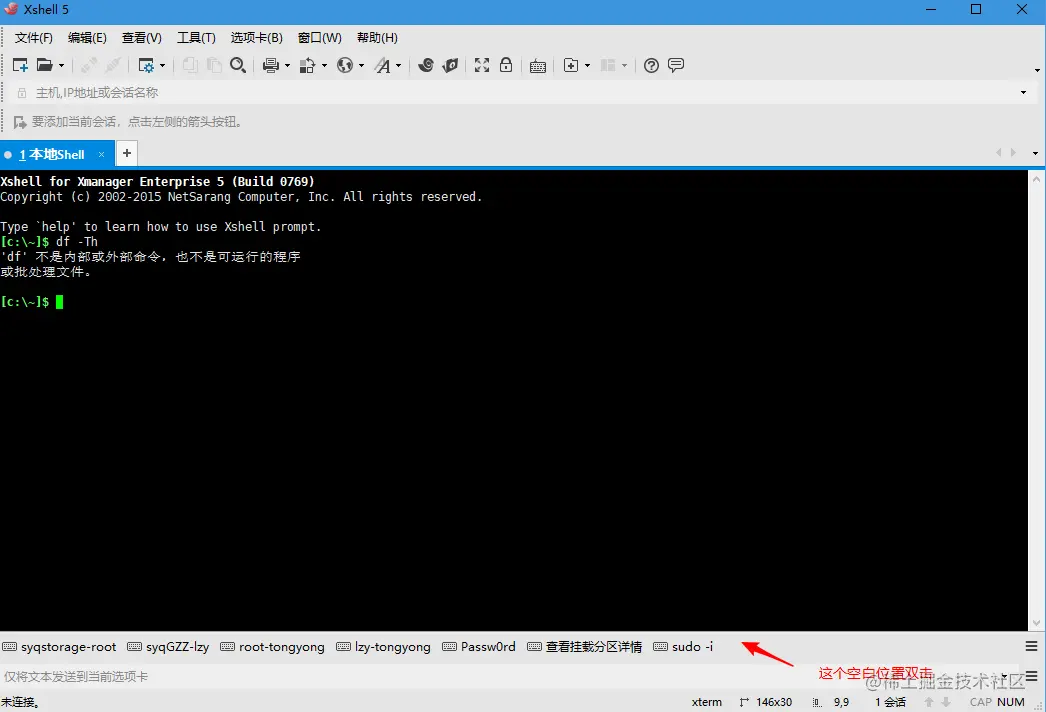Launch Xagent via the toolbar icon

451,65
